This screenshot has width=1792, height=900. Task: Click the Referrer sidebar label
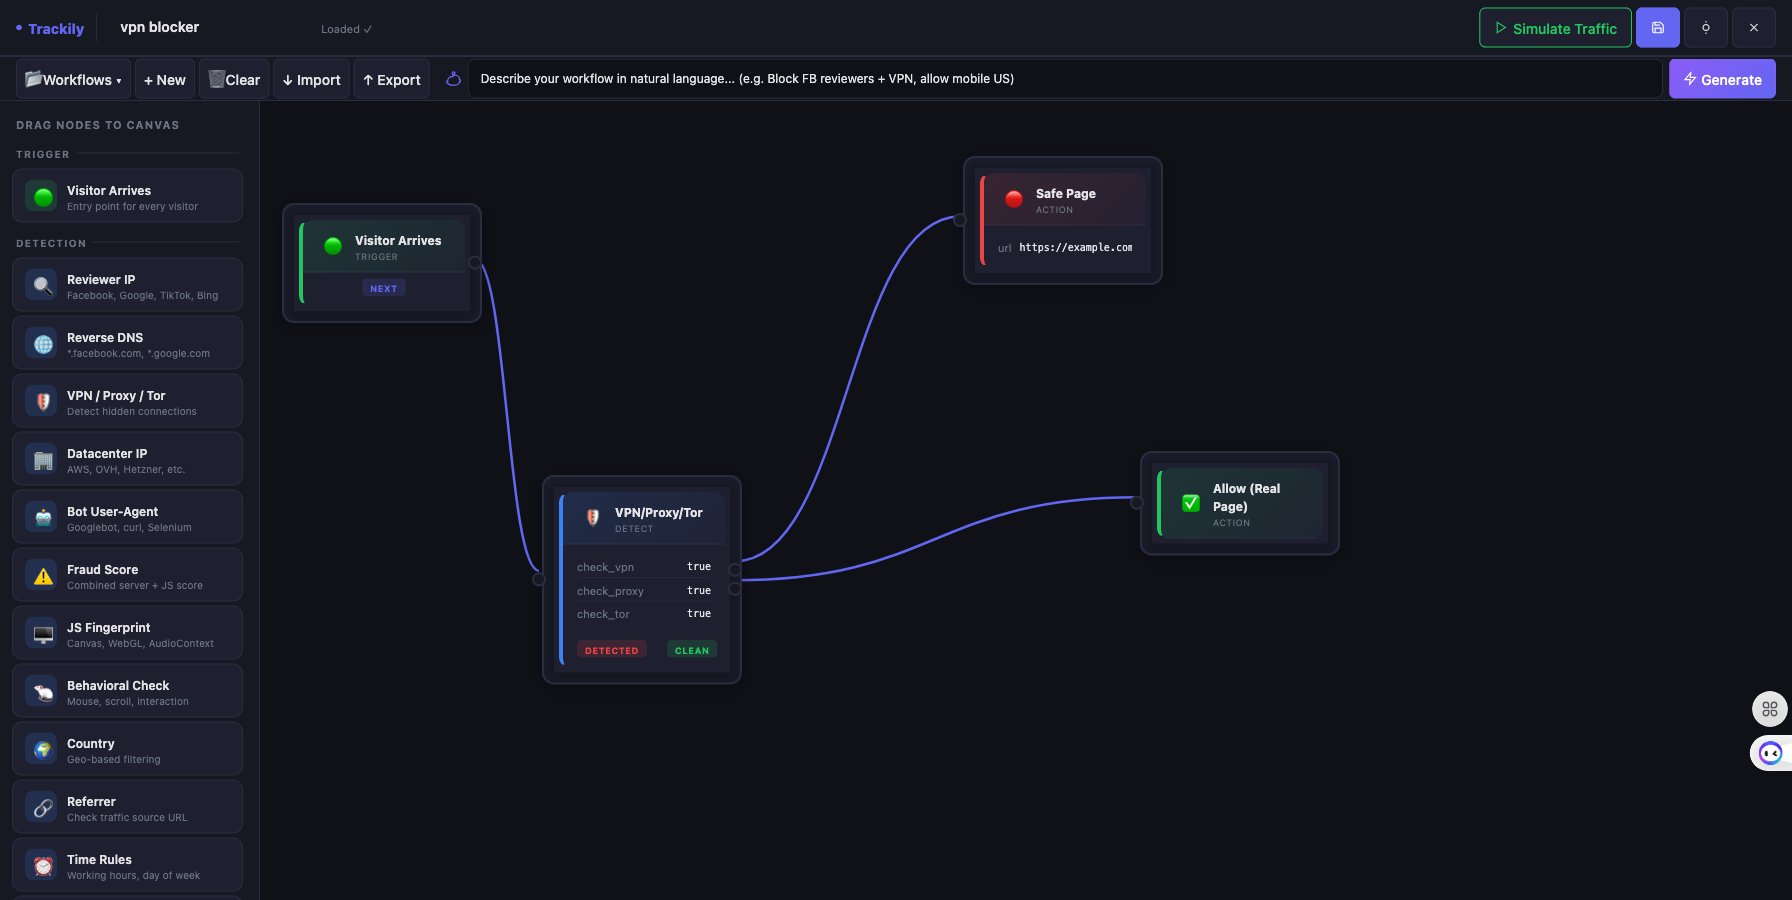click(x=91, y=802)
